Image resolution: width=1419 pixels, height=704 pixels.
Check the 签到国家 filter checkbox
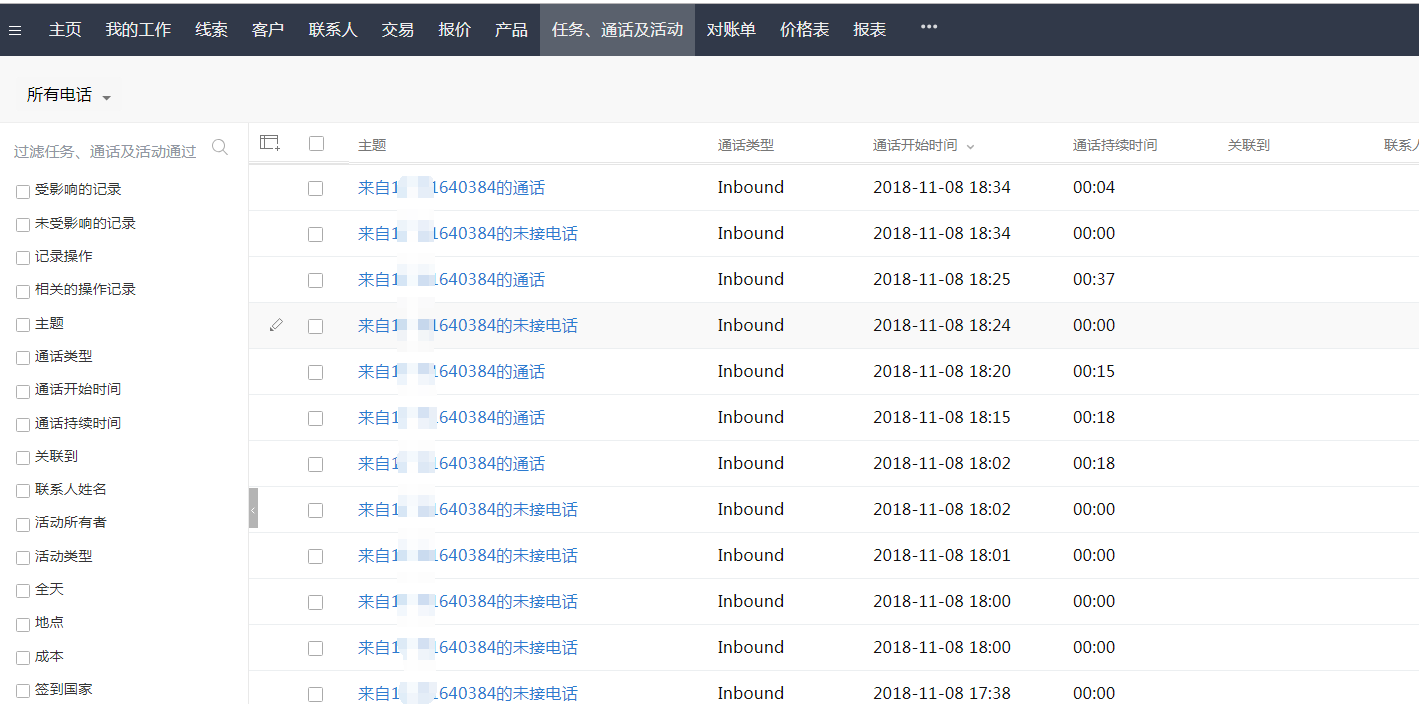pos(23,691)
